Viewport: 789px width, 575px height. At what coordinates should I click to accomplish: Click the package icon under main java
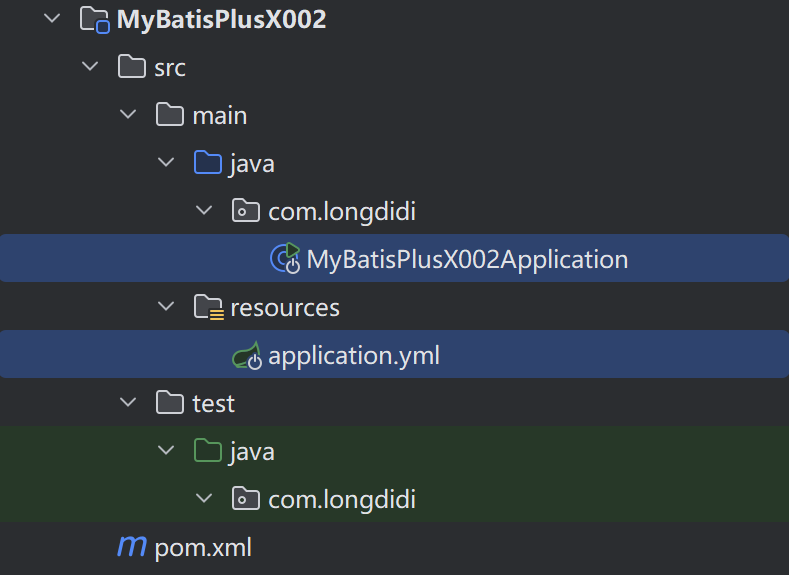[x=246, y=210]
